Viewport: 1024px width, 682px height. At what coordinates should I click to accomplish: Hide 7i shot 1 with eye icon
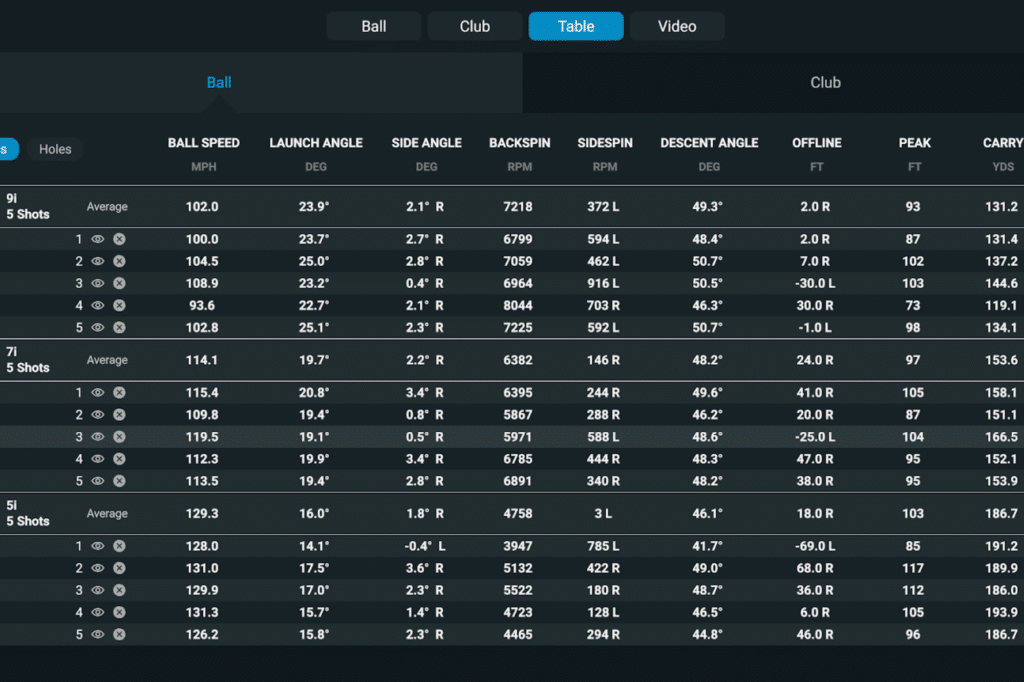tap(98, 393)
